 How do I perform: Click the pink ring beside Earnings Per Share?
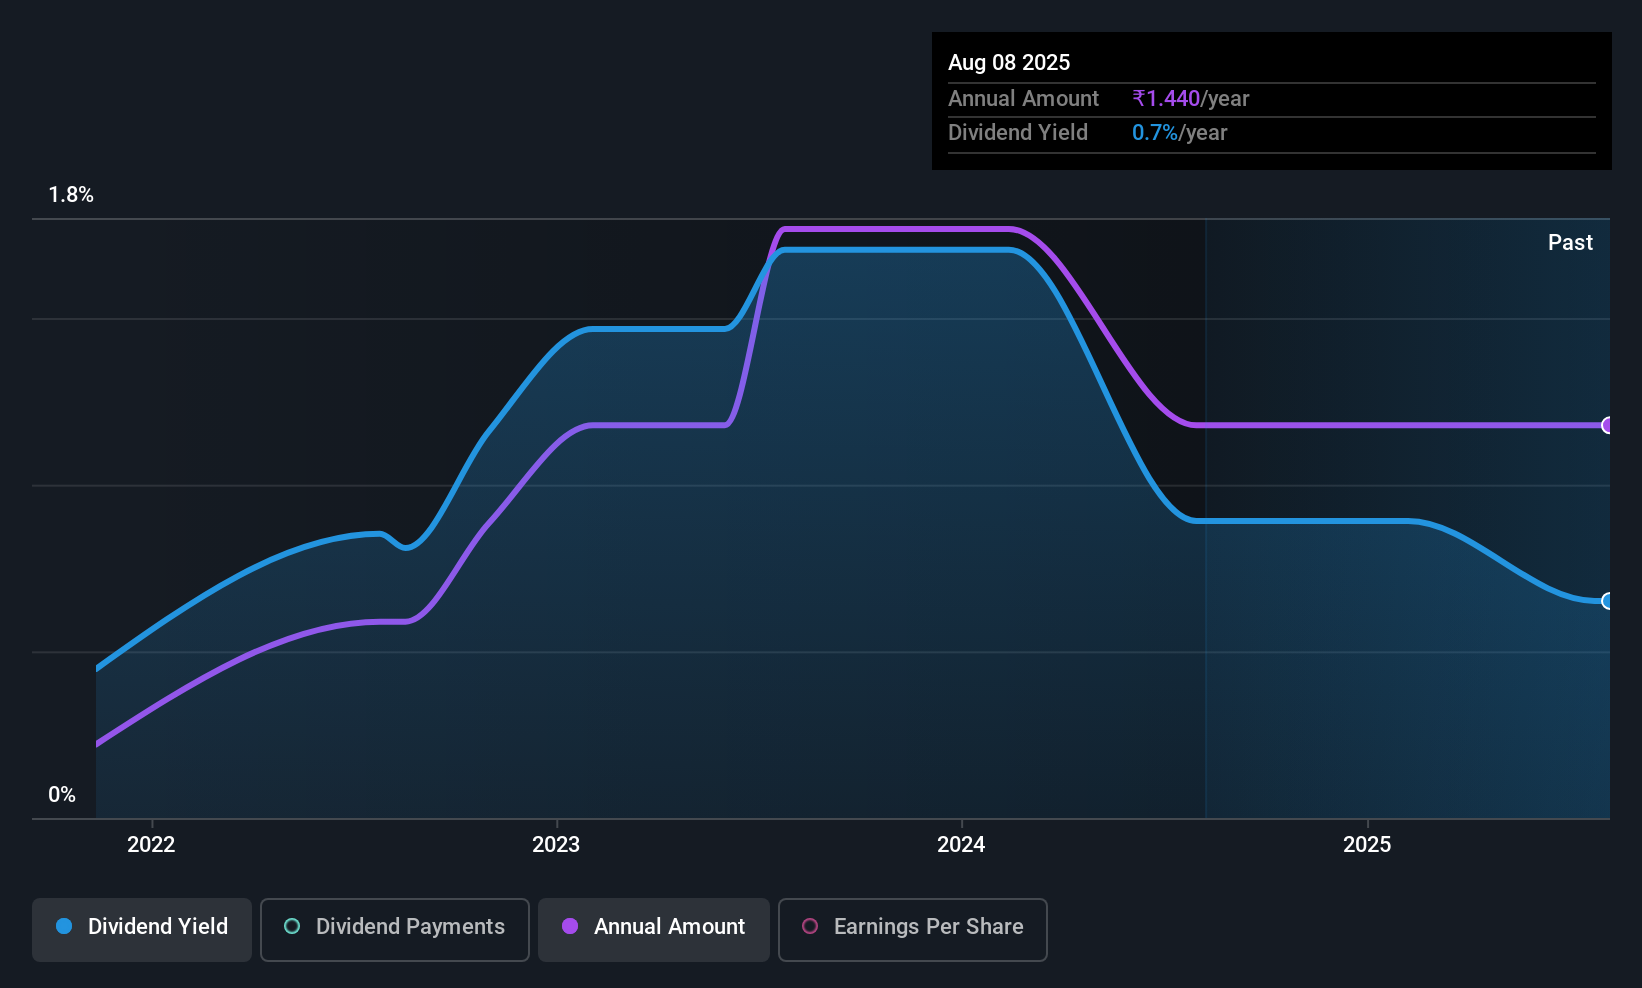[x=810, y=927]
